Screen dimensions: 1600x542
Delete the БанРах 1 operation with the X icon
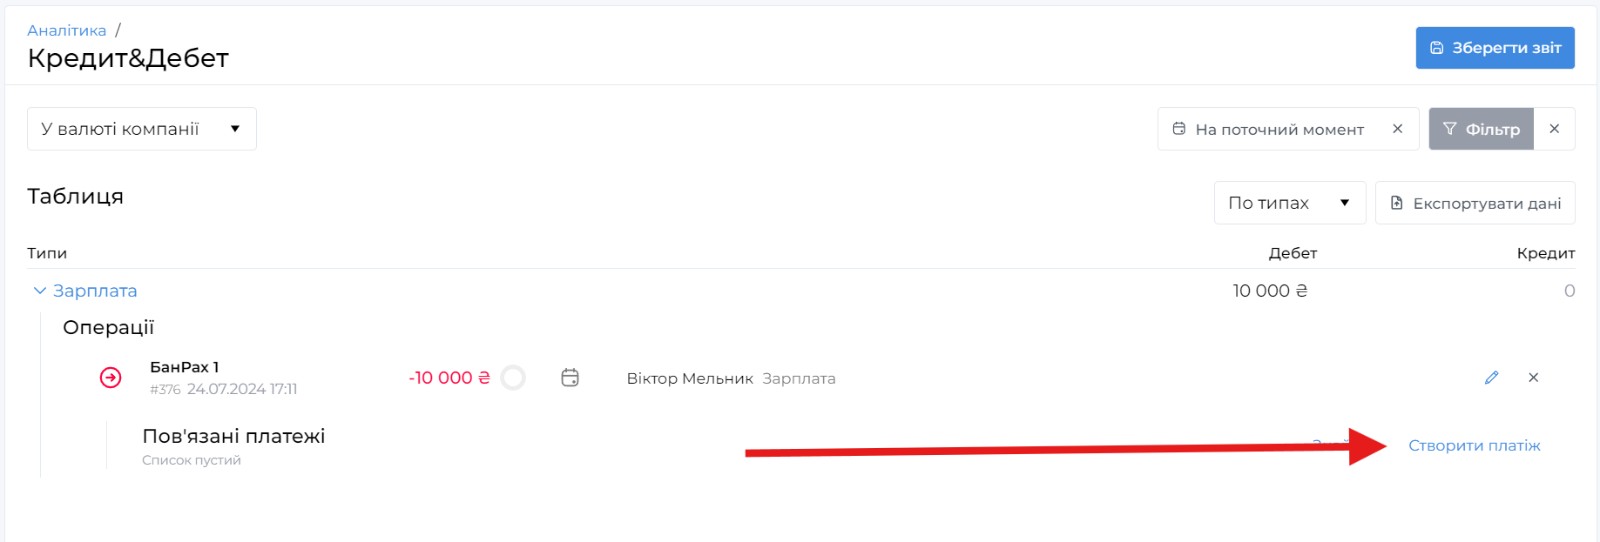1533,378
